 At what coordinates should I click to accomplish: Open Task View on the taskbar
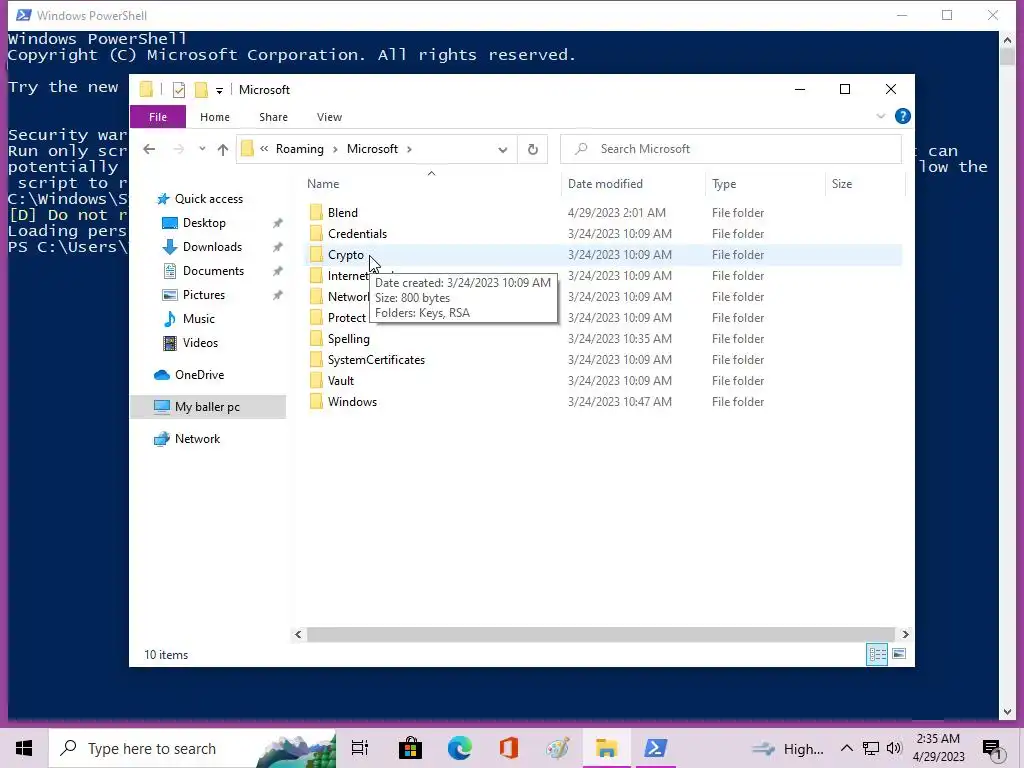point(360,748)
